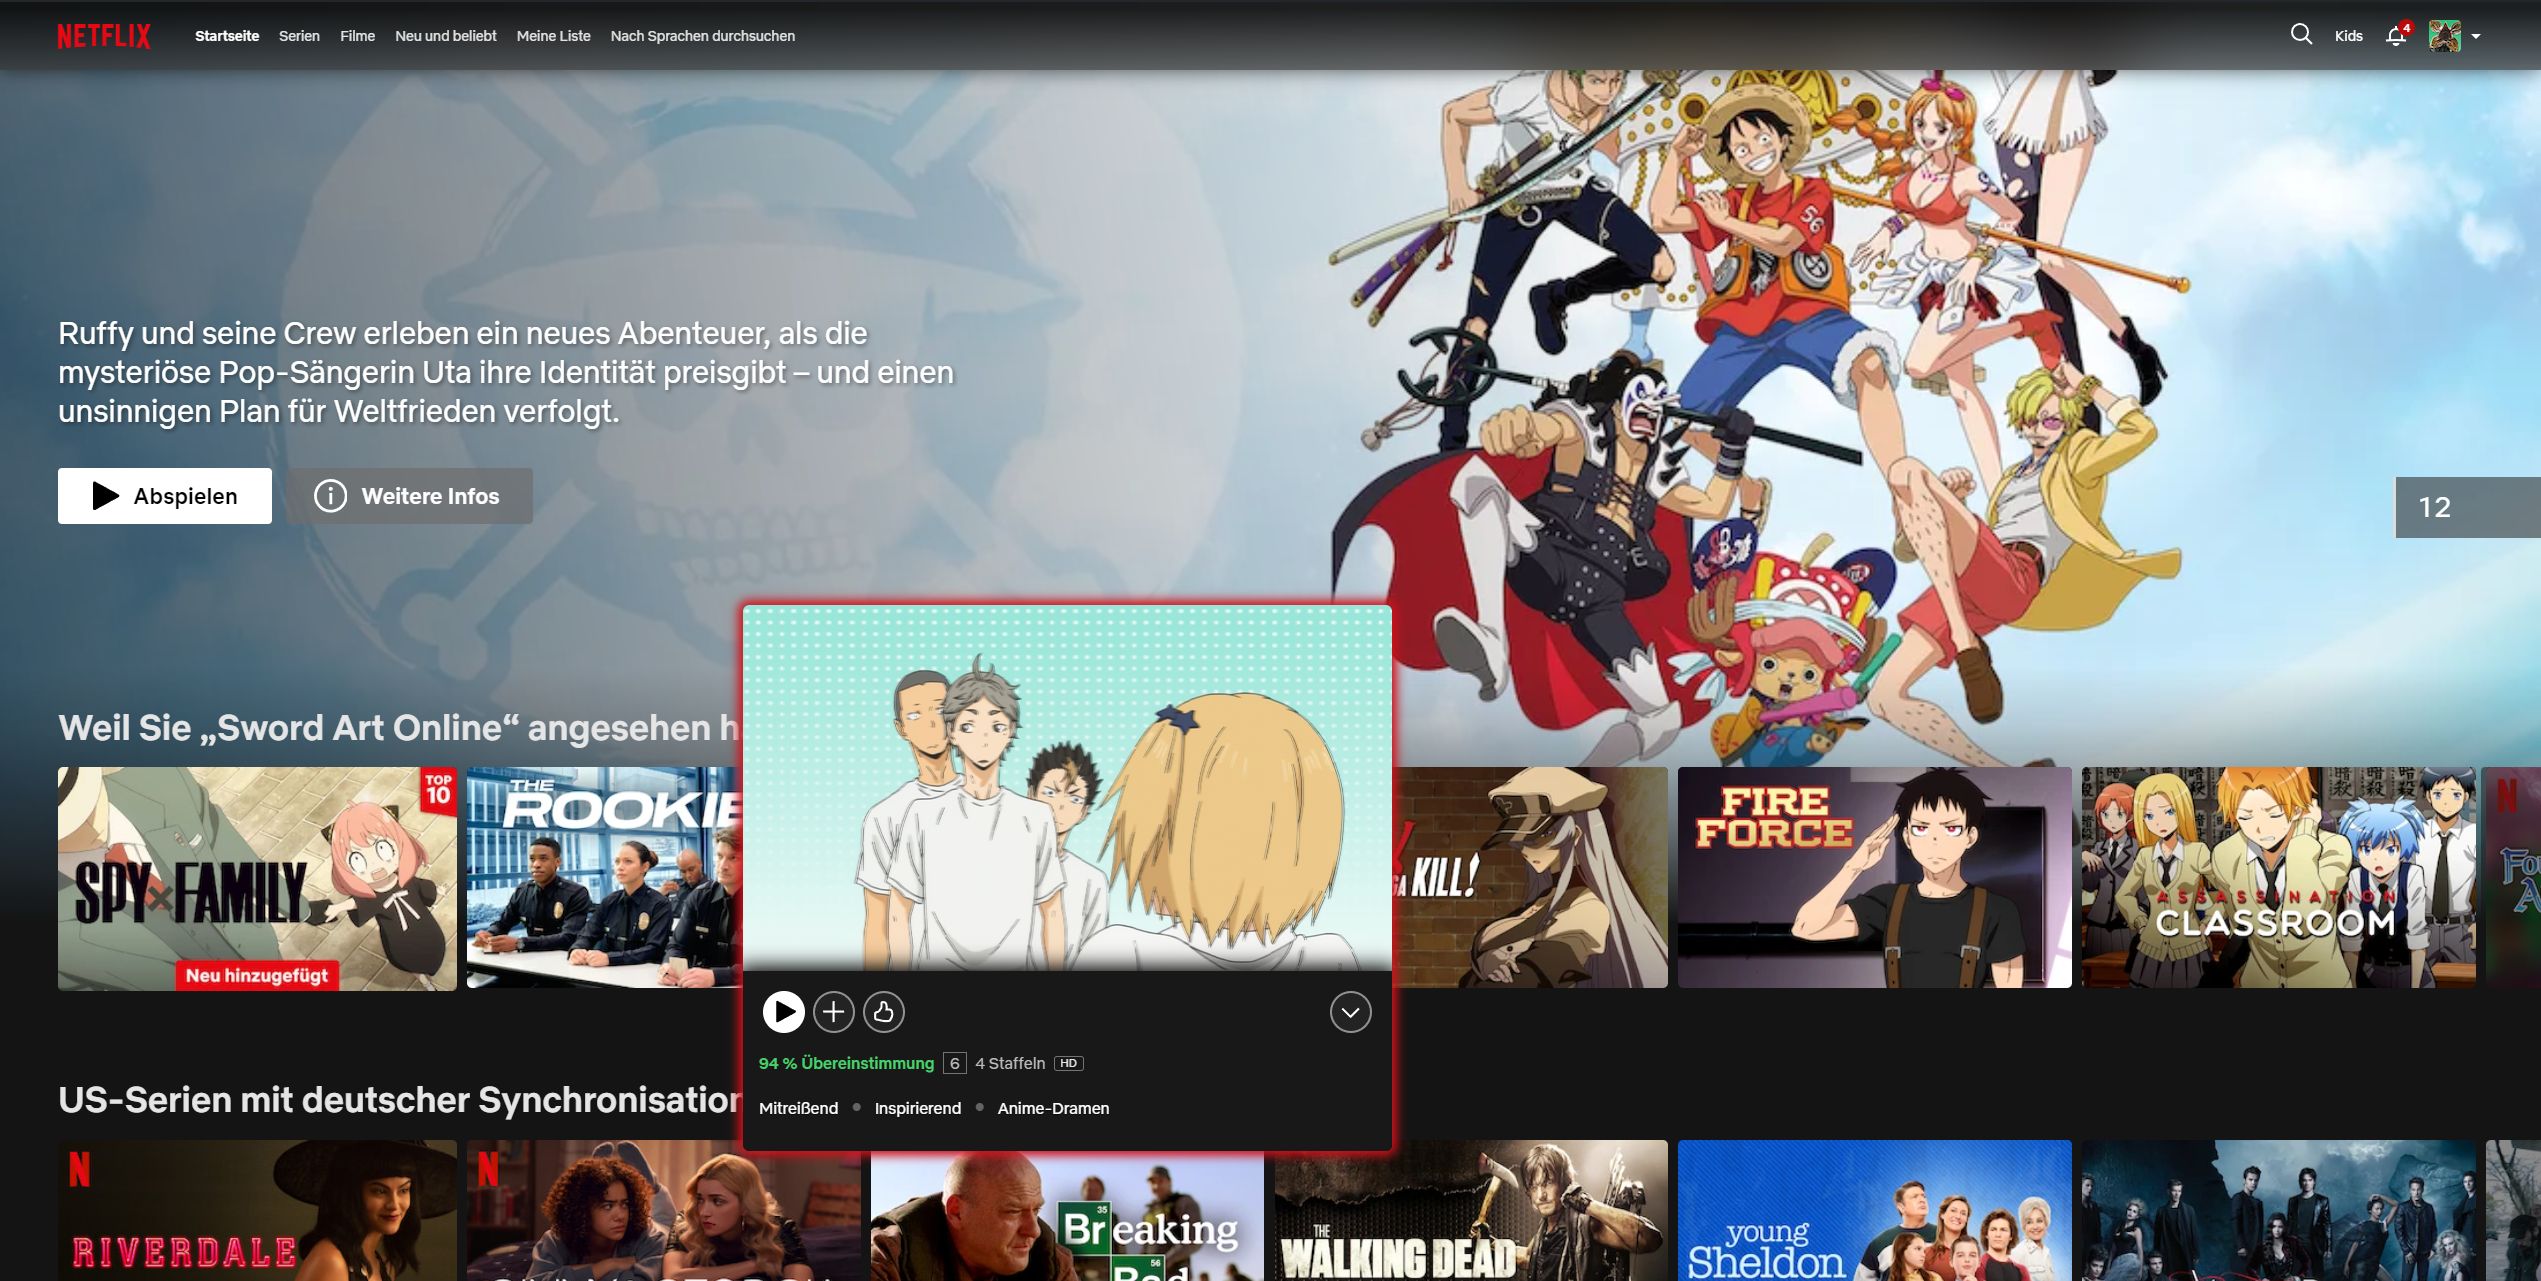Open the Riverdale thumbnail
2541x1281 pixels.
pyautogui.click(x=257, y=1210)
